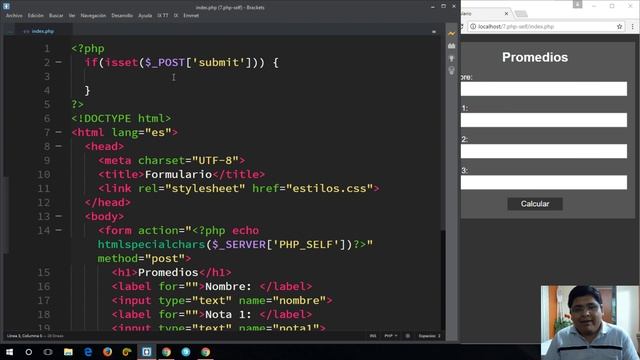Open the Buscar menu
The image size is (640, 360).
pos(56,16)
